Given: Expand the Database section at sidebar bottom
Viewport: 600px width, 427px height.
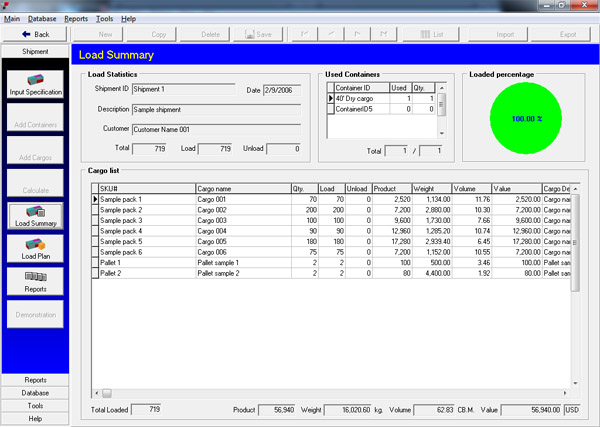Looking at the screenshot, I should (35, 393).
